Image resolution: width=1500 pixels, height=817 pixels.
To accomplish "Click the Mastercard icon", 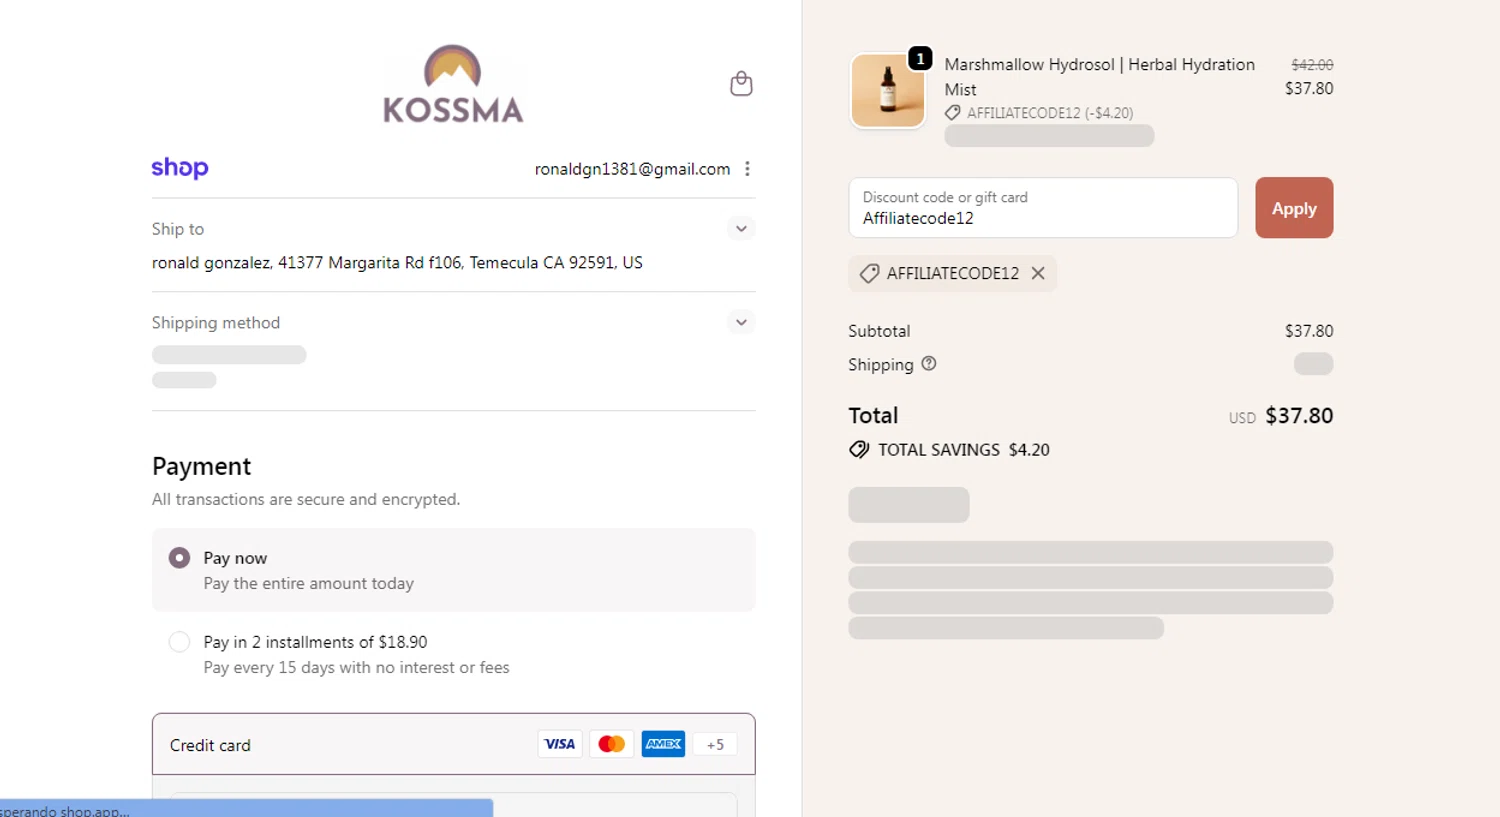I will coord(611,744).
